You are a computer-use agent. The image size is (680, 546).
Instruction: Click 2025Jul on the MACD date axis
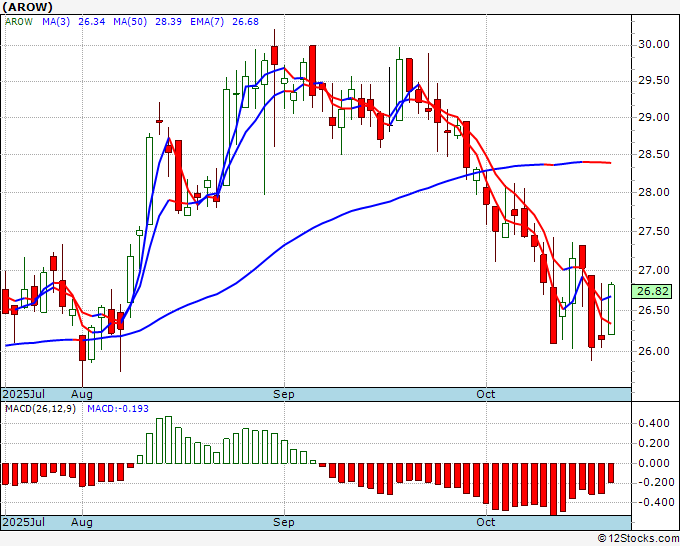tap(24, 522)
